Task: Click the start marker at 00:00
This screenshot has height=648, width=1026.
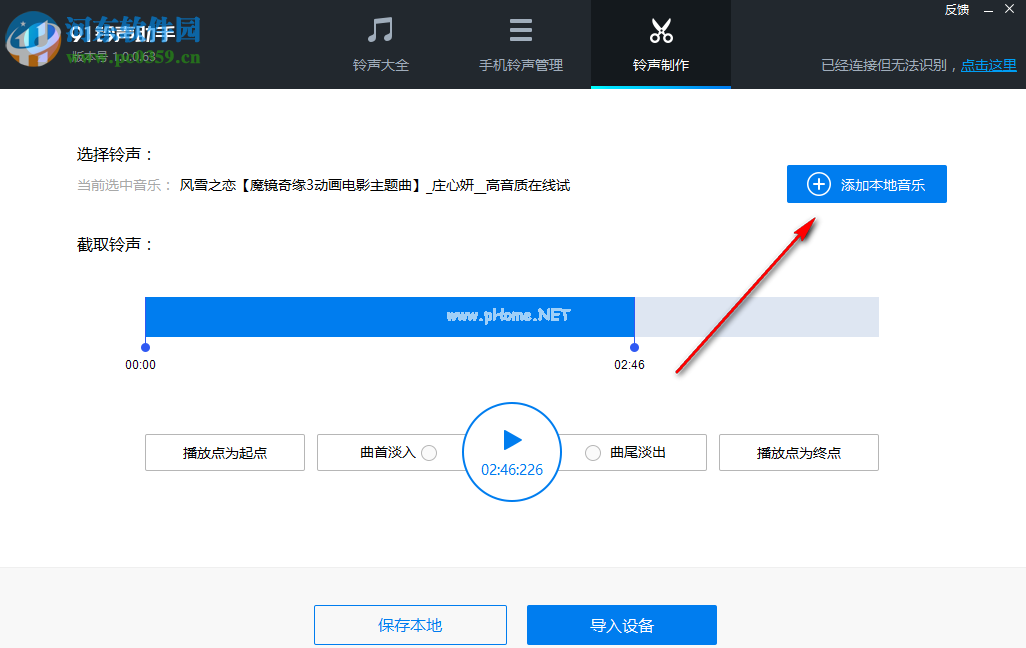Action: pos(147,346)
